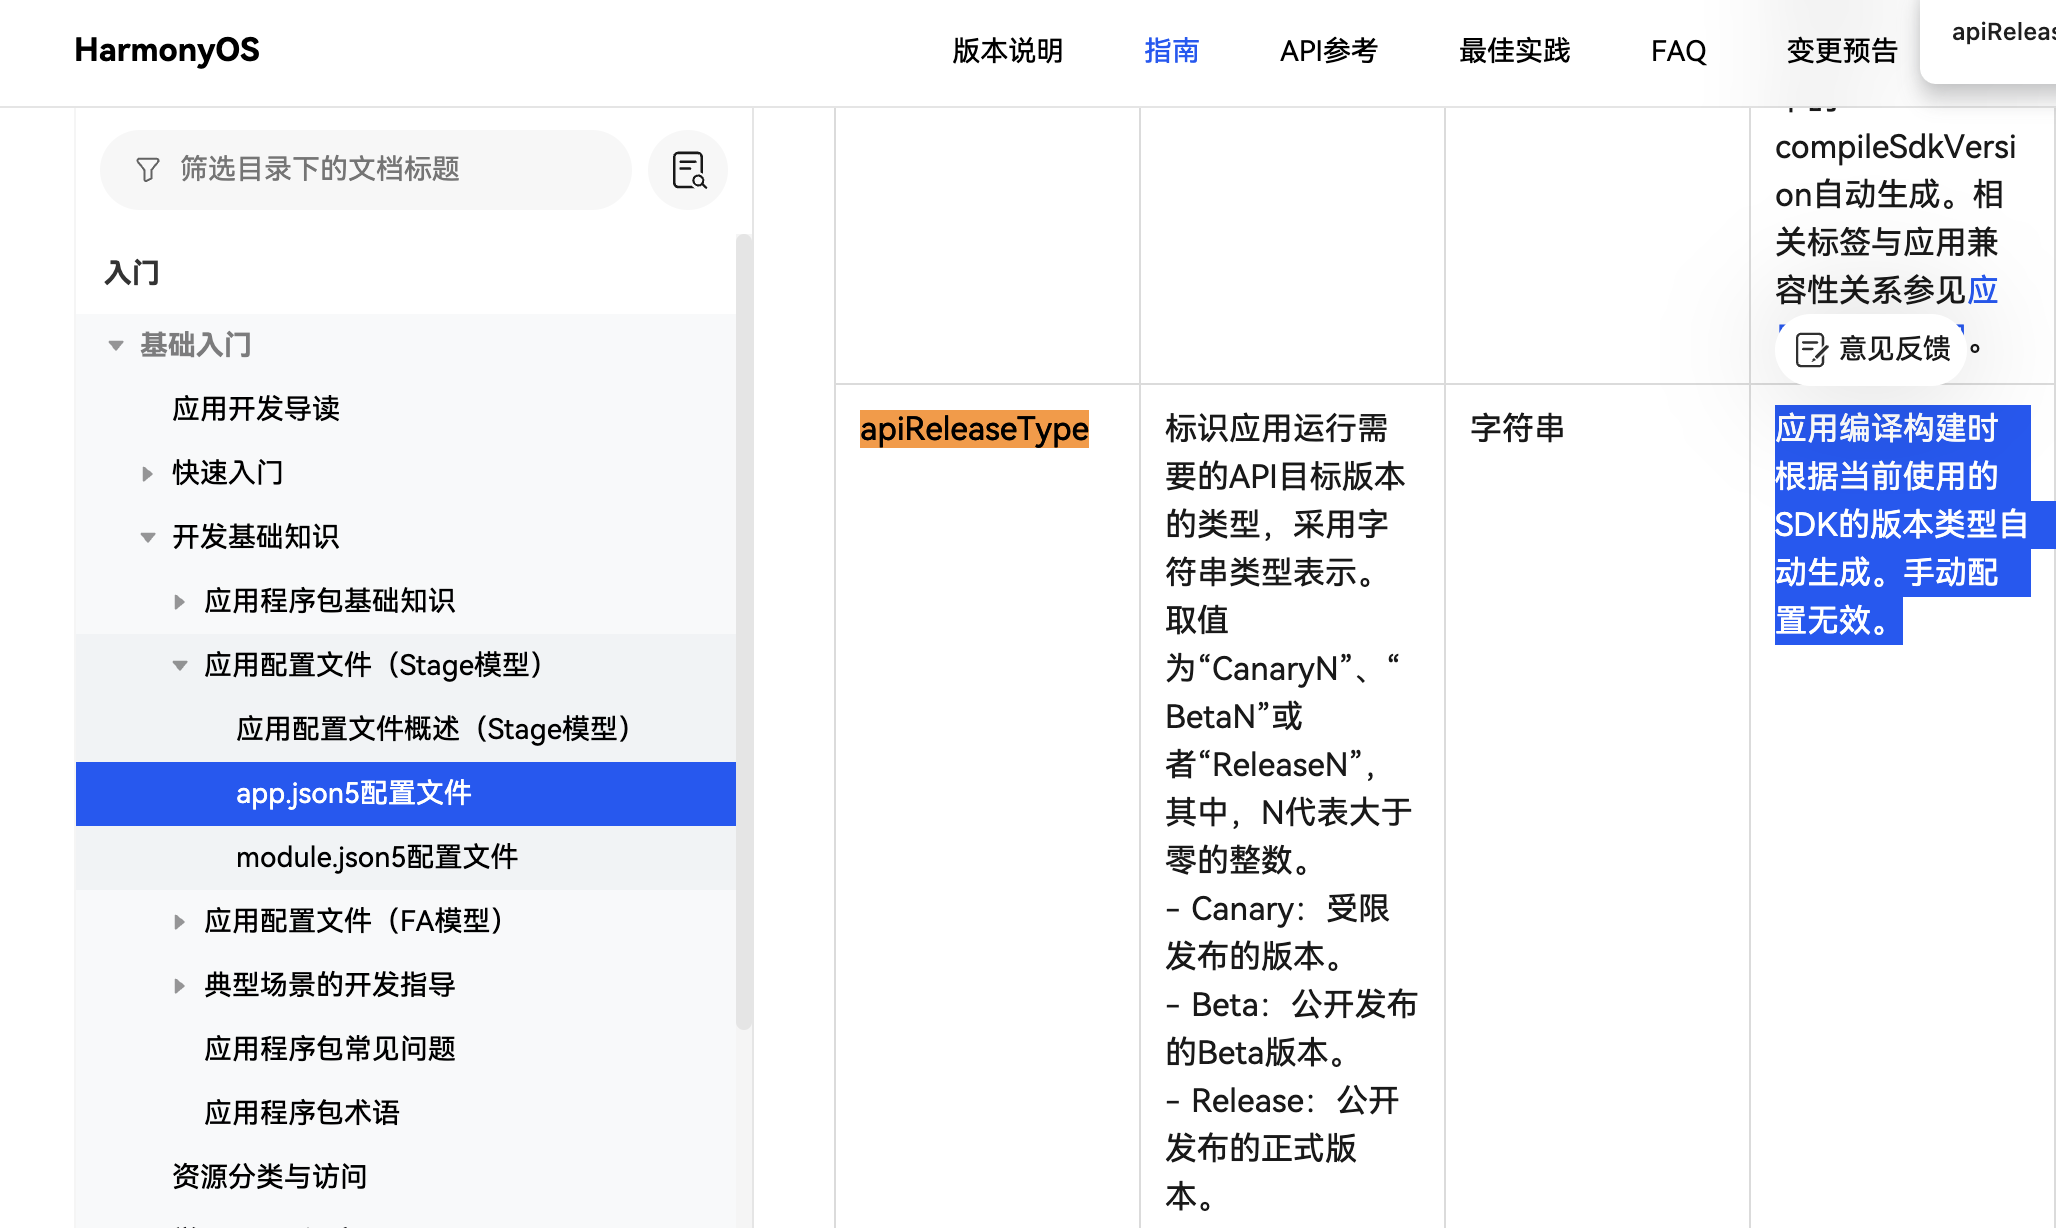
Task: Click the HarmonyOS logo
Action: coord(167,50)
